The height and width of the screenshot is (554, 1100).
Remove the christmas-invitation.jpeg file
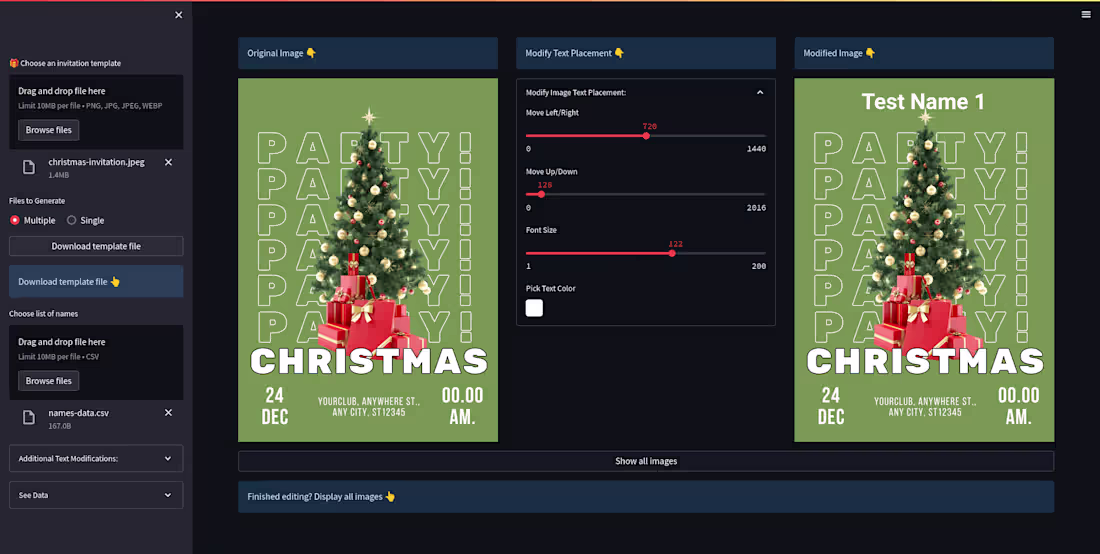tap(168, 162)
